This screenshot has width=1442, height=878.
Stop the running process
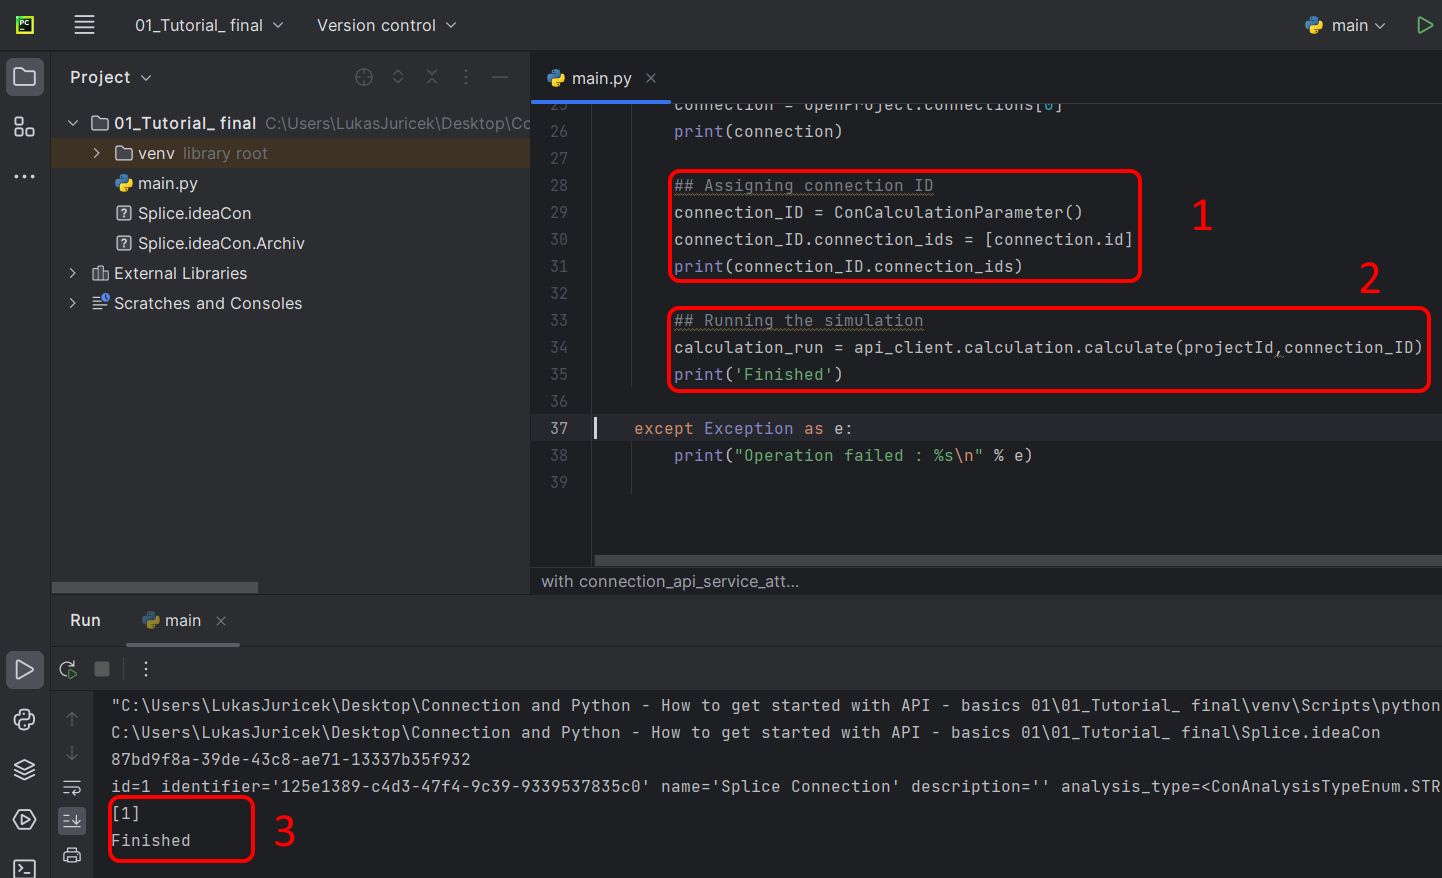pyautogui.click(x=101, y=669)
